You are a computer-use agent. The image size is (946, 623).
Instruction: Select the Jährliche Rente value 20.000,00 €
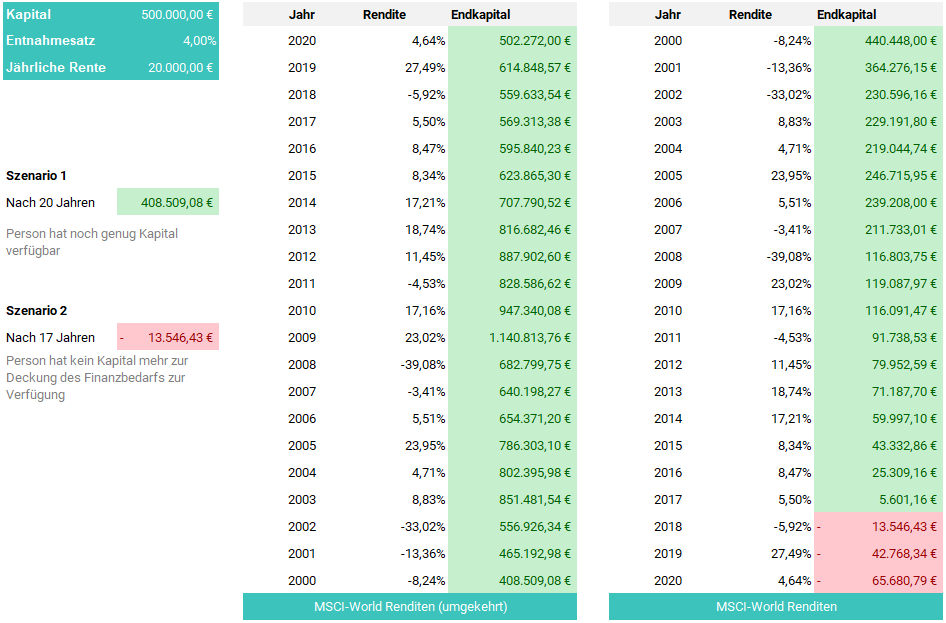pyautogui.click(x=178, y=68)
